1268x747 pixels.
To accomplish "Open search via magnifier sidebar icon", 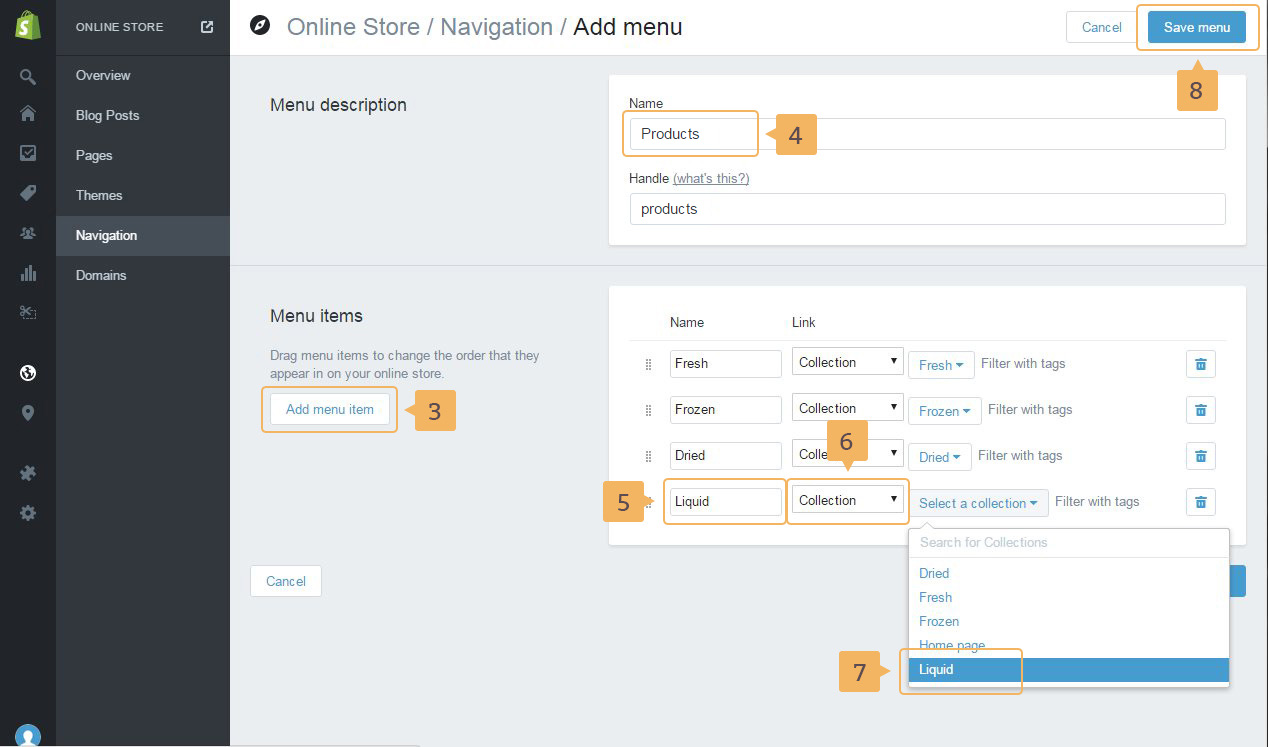I will (28, 77).
